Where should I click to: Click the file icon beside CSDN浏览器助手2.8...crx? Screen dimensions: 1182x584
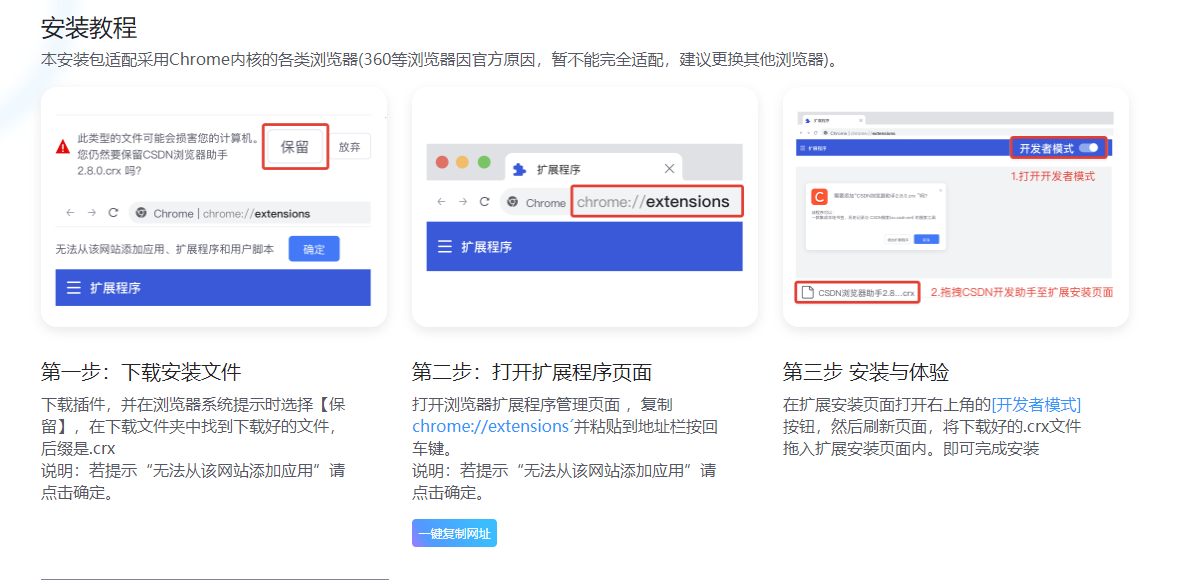807,292
